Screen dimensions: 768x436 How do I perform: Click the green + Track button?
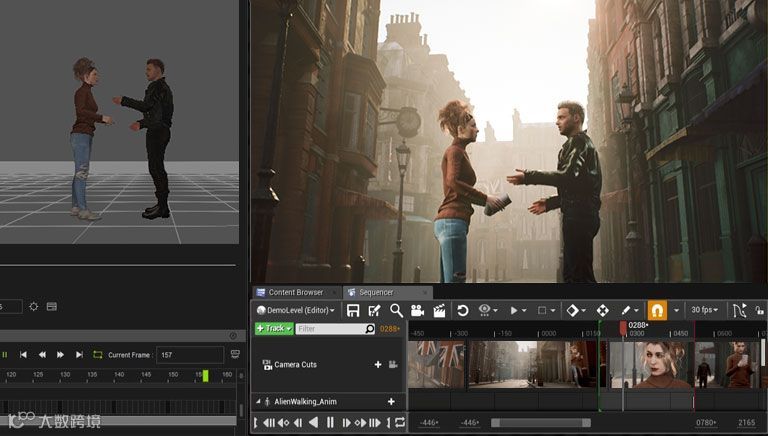coord(273,328)
